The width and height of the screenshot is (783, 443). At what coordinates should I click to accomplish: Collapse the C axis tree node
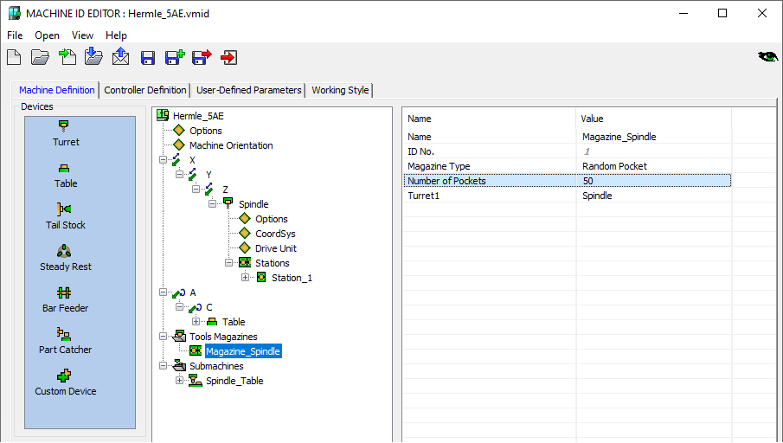tap(179, 307)
